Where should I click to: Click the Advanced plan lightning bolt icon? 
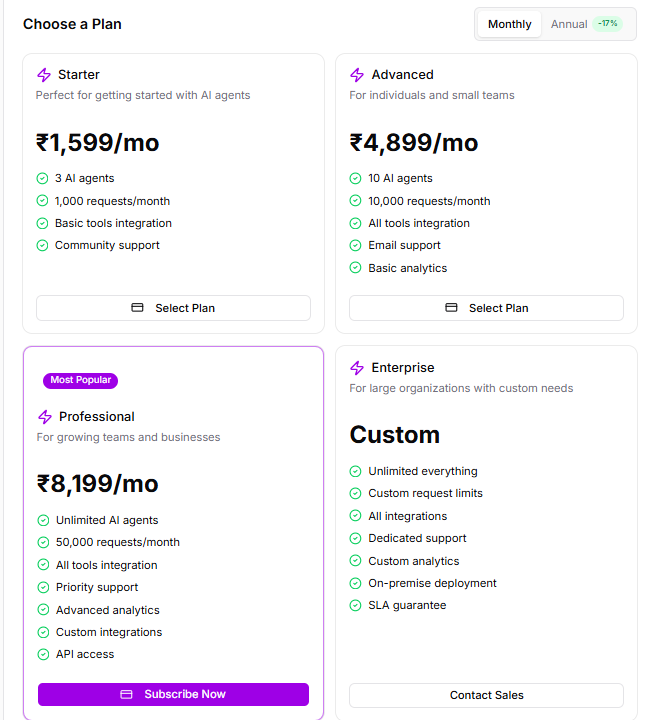point(357,75)
